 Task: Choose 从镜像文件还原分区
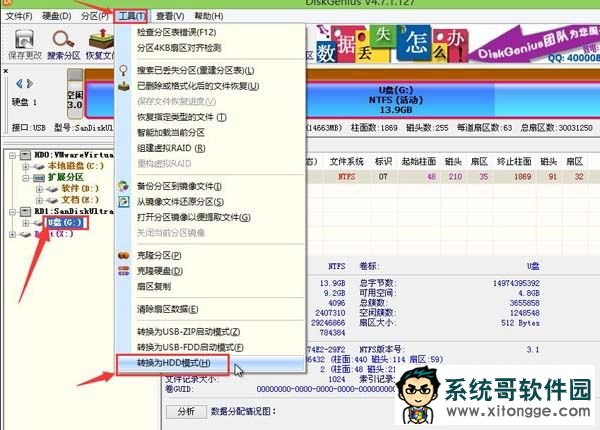[181, 202]
